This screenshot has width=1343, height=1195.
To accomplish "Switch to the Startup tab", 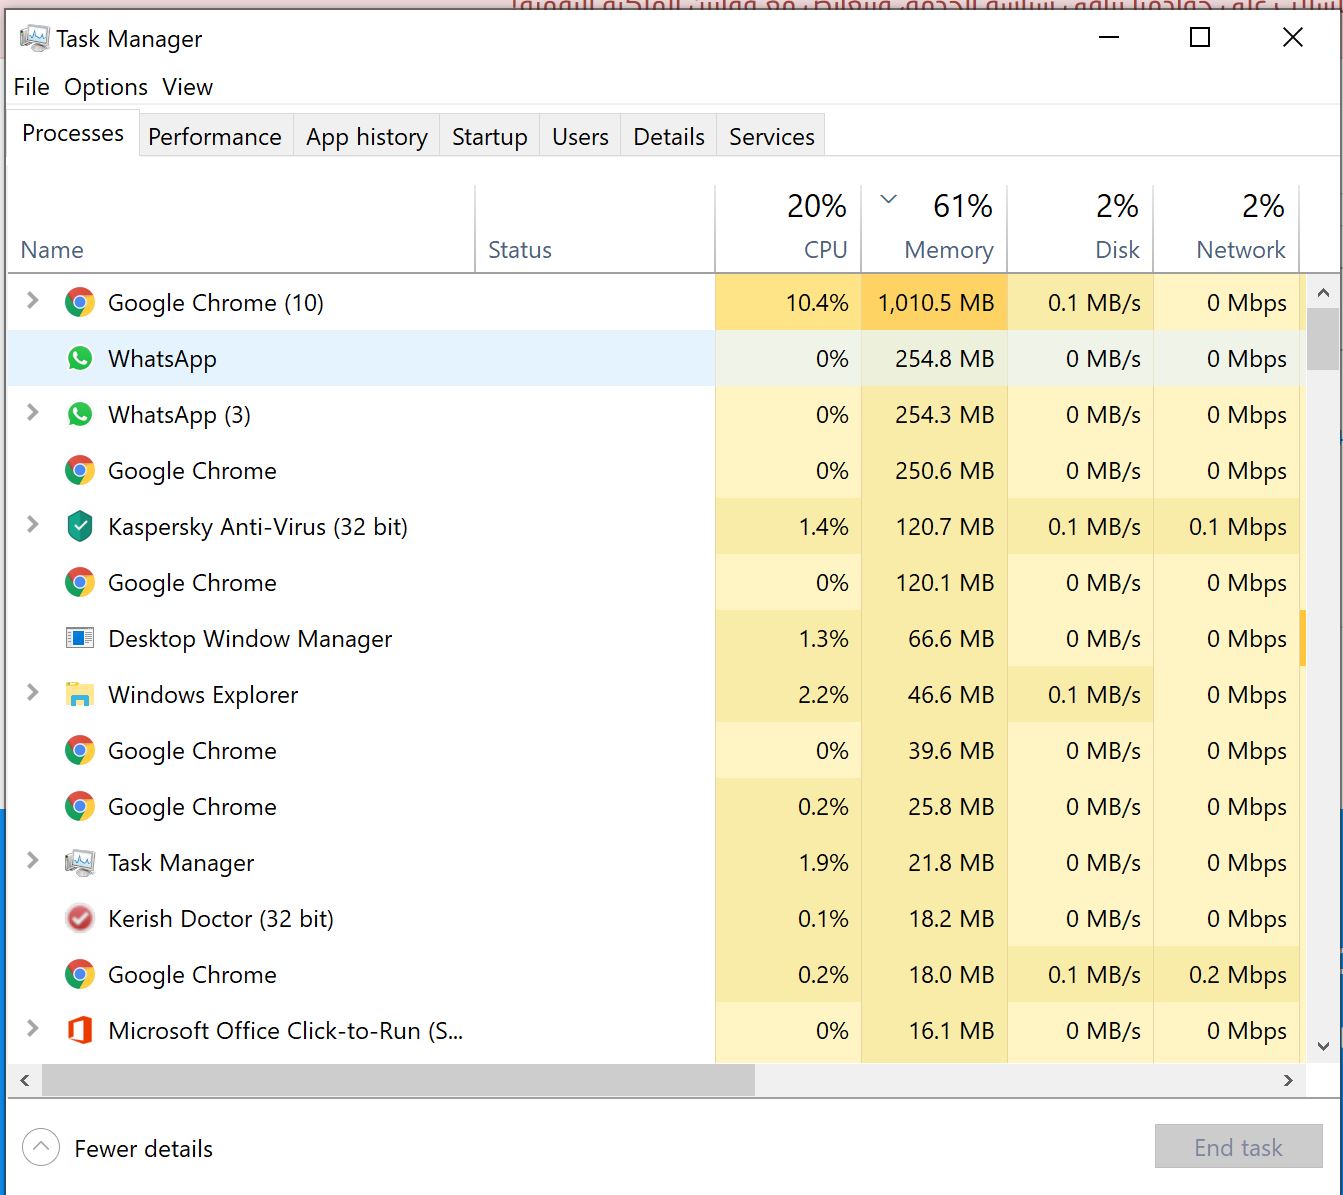I will (x=490, y=137).
